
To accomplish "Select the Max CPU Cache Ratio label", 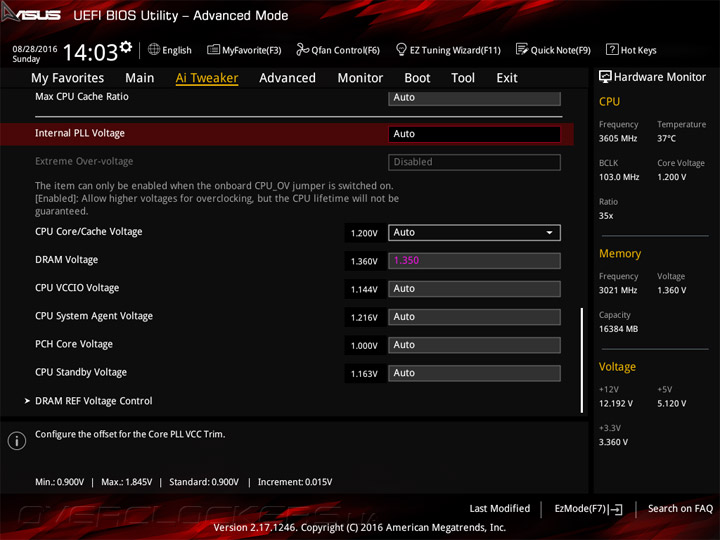I will click(x=82, y=97).
